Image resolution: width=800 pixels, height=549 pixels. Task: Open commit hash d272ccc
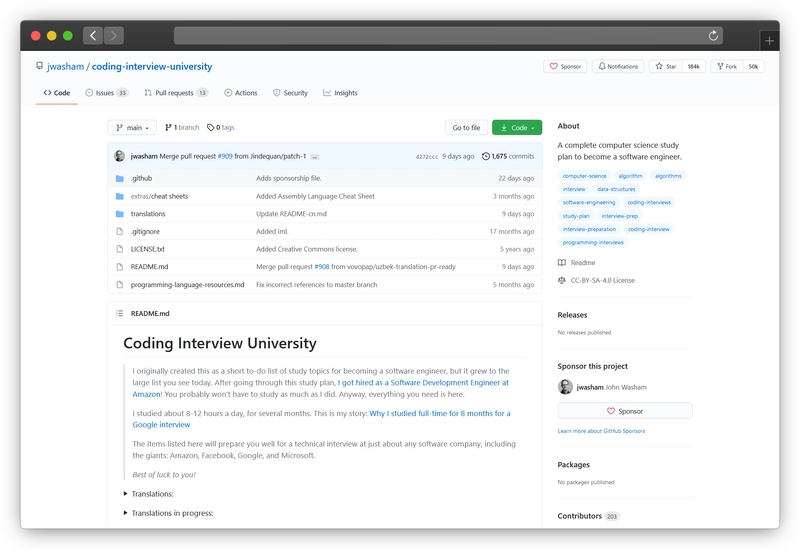pyautogui.click(x=427, y=157)
